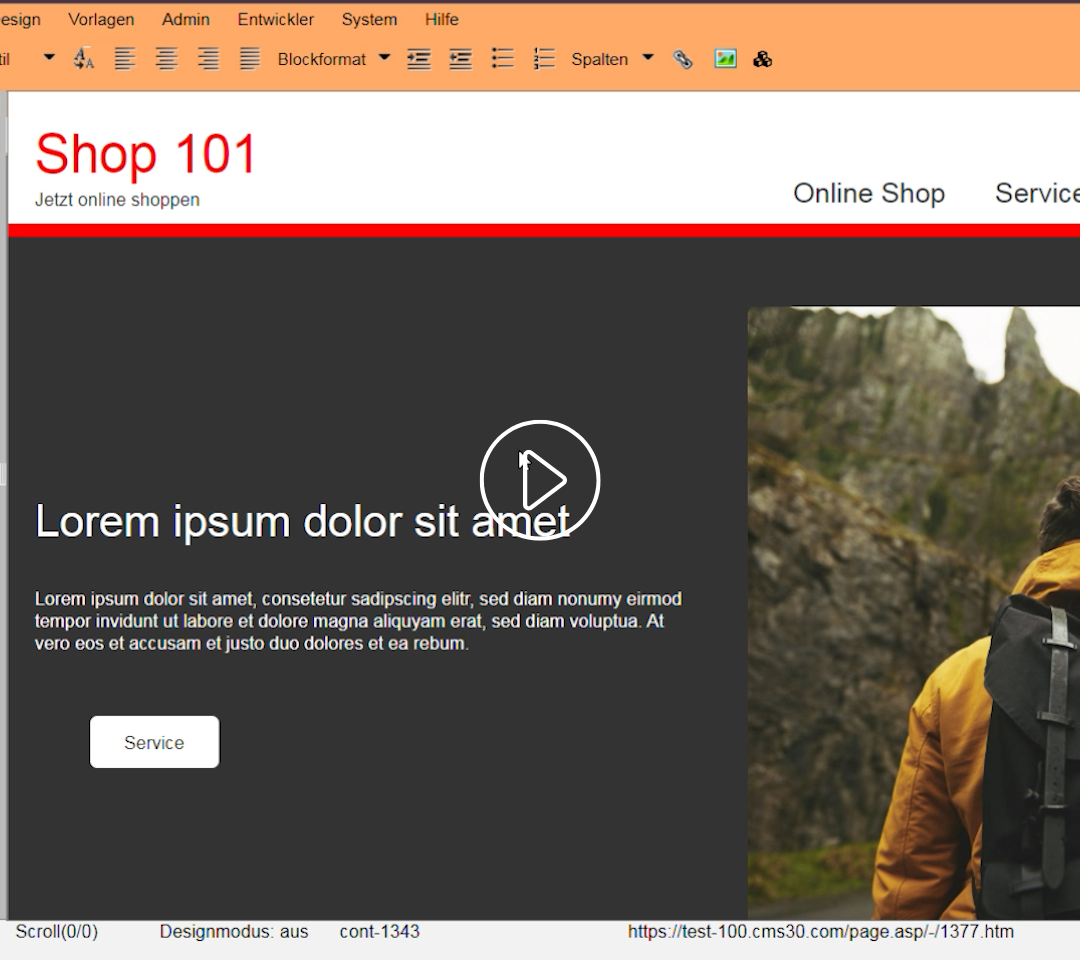Click the page URL in status bar
Viewport: 1080px width, 960px height.
pyautogui.click(x=820, y=932)
